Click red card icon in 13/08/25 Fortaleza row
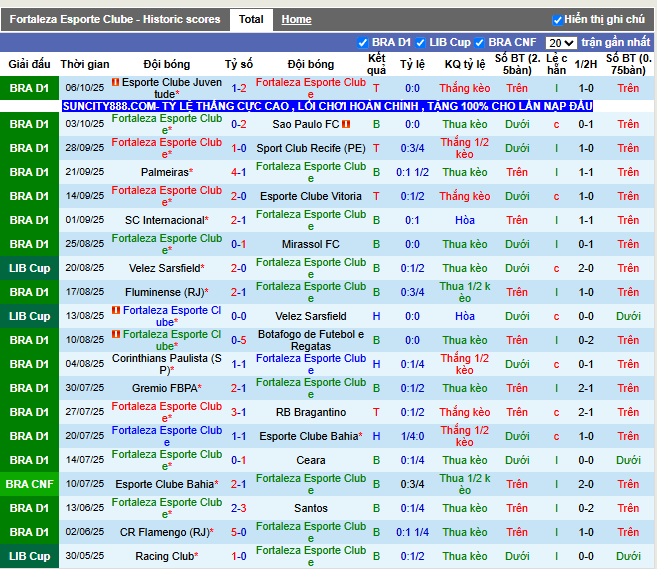Screen dimensions: 657x569 [x=116, y=310]
